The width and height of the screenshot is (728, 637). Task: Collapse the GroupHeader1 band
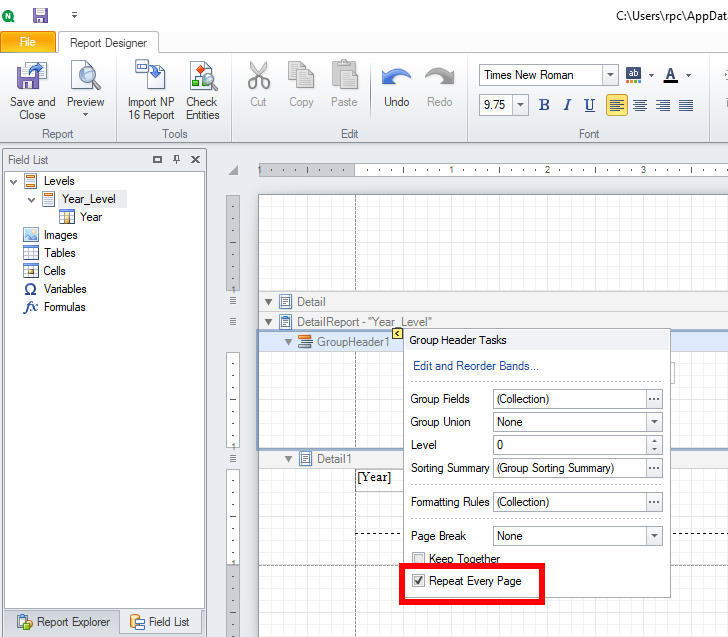pyautogui.click(x=288, y=342)
